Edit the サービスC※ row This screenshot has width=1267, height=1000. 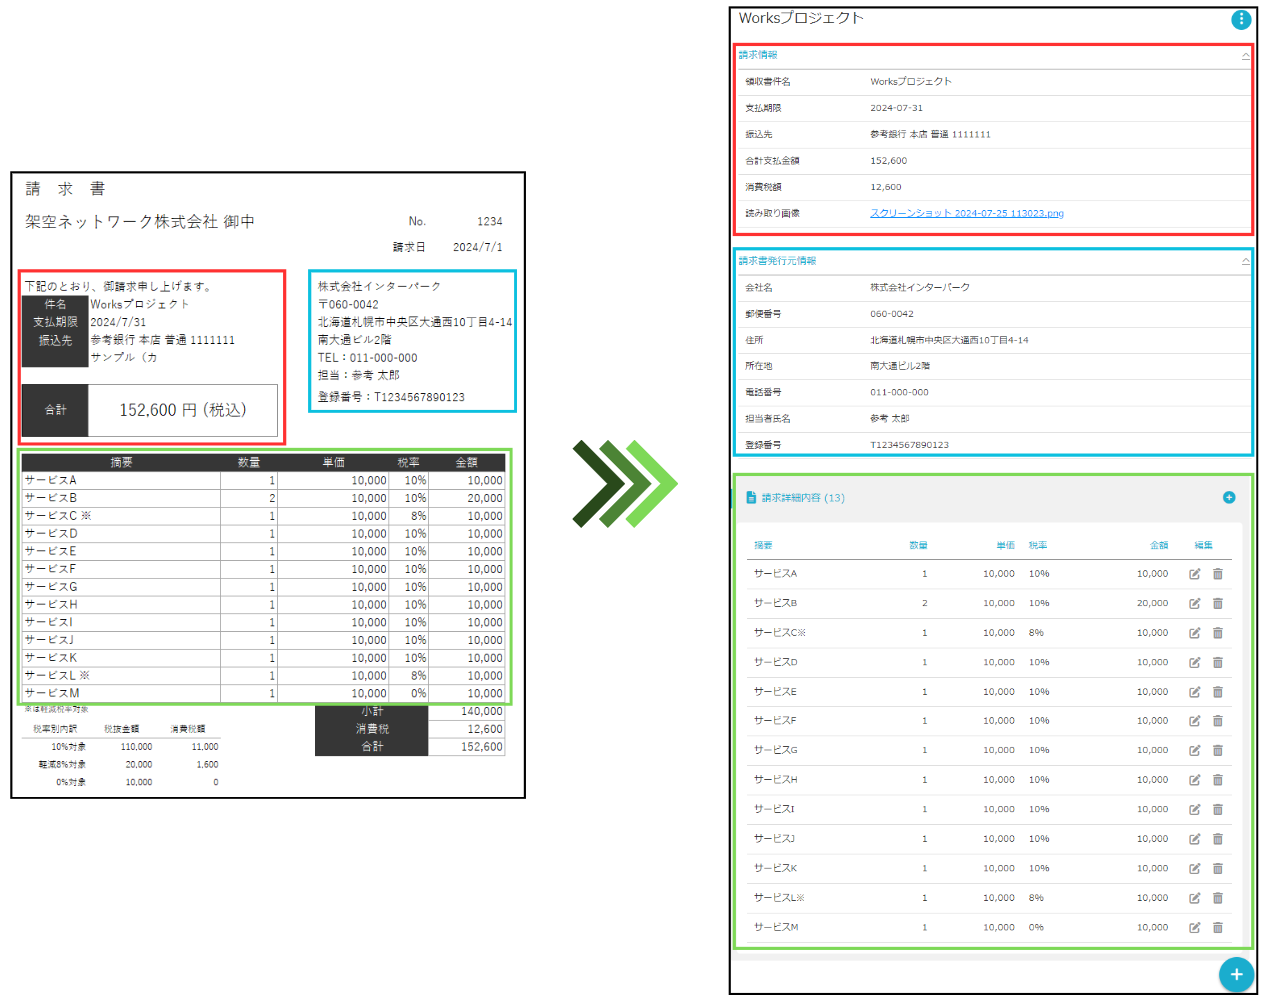tap(1194, 633)
